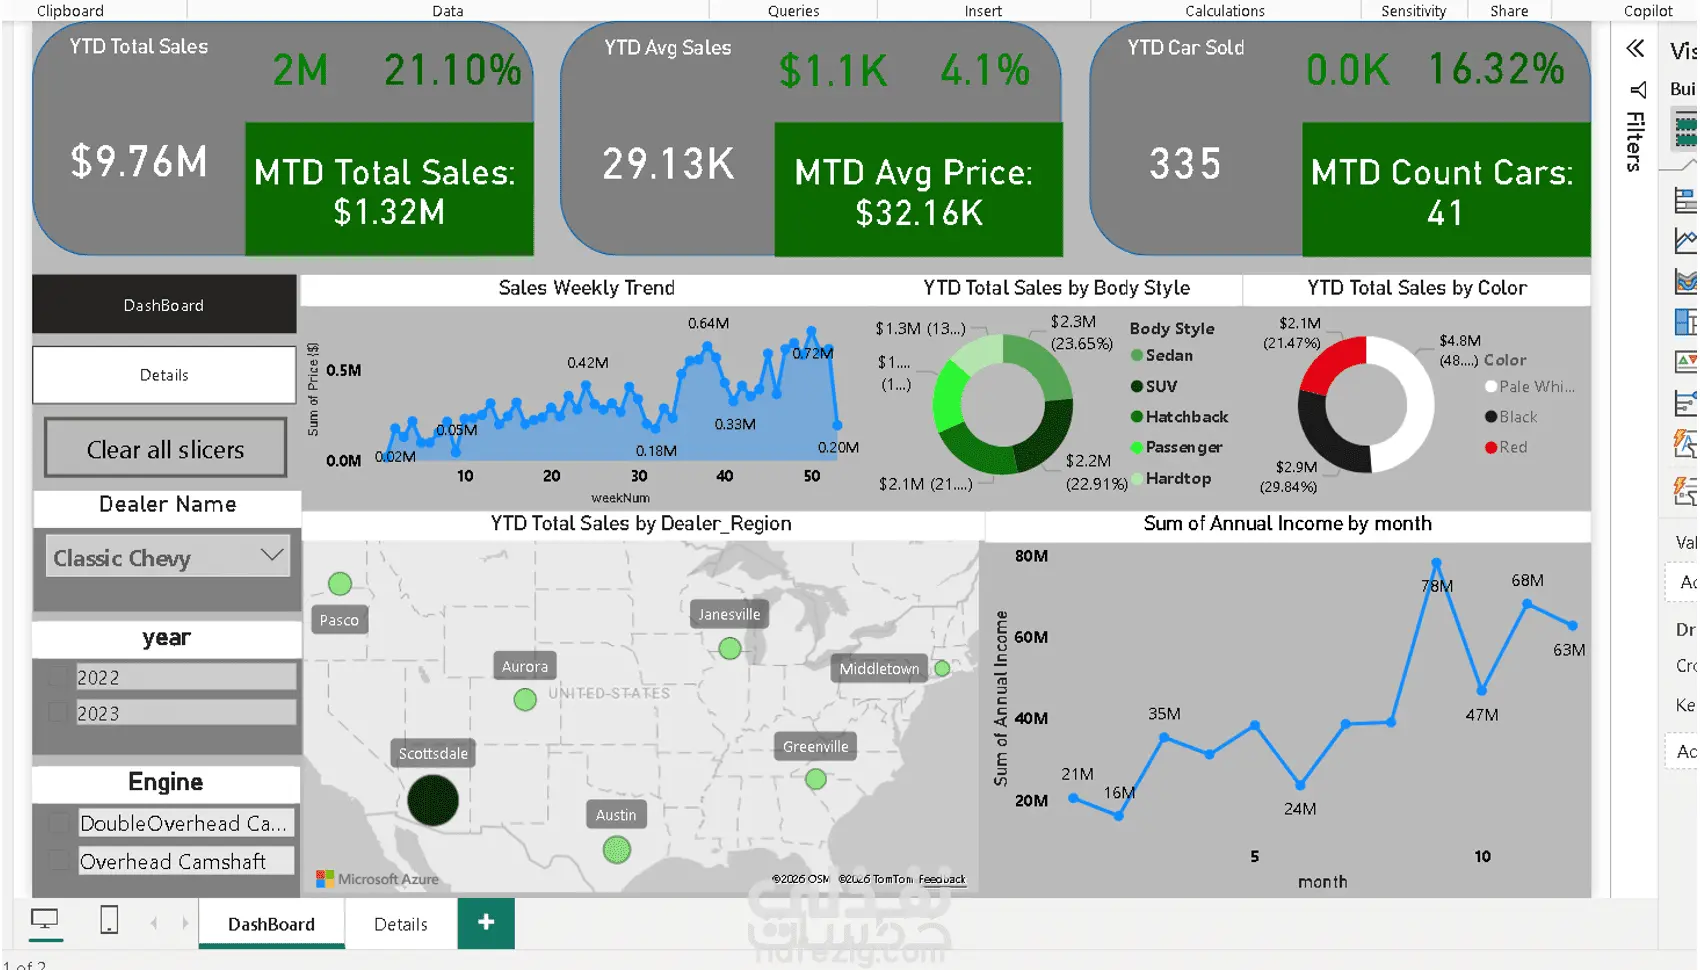Click the Clear all slicers button
This screenshot has width=1700, height=970.
[x=165, y=448]
